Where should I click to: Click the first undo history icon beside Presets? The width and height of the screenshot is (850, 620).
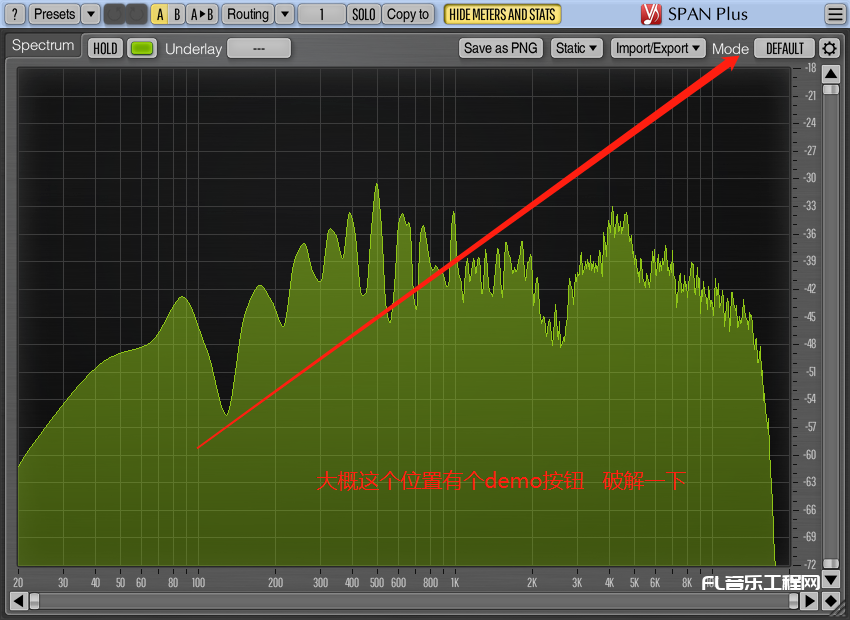tap(113, 14)
